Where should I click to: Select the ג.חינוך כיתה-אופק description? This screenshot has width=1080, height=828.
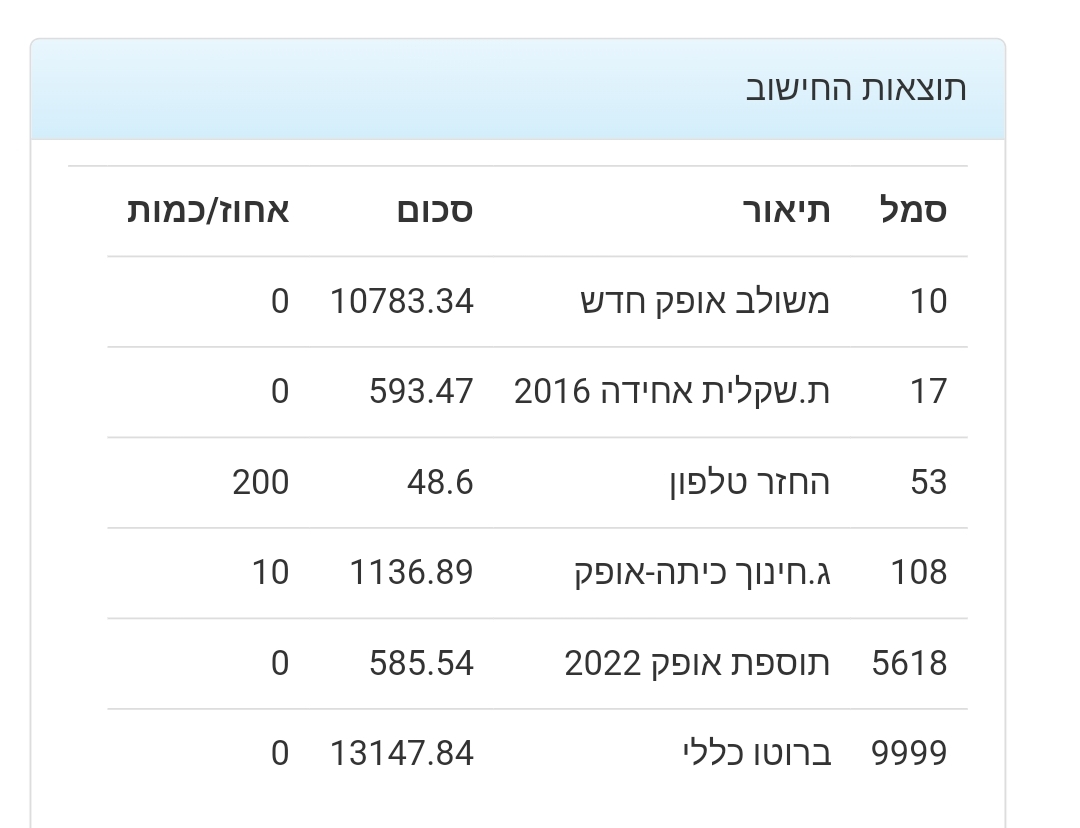click(702, 572)
